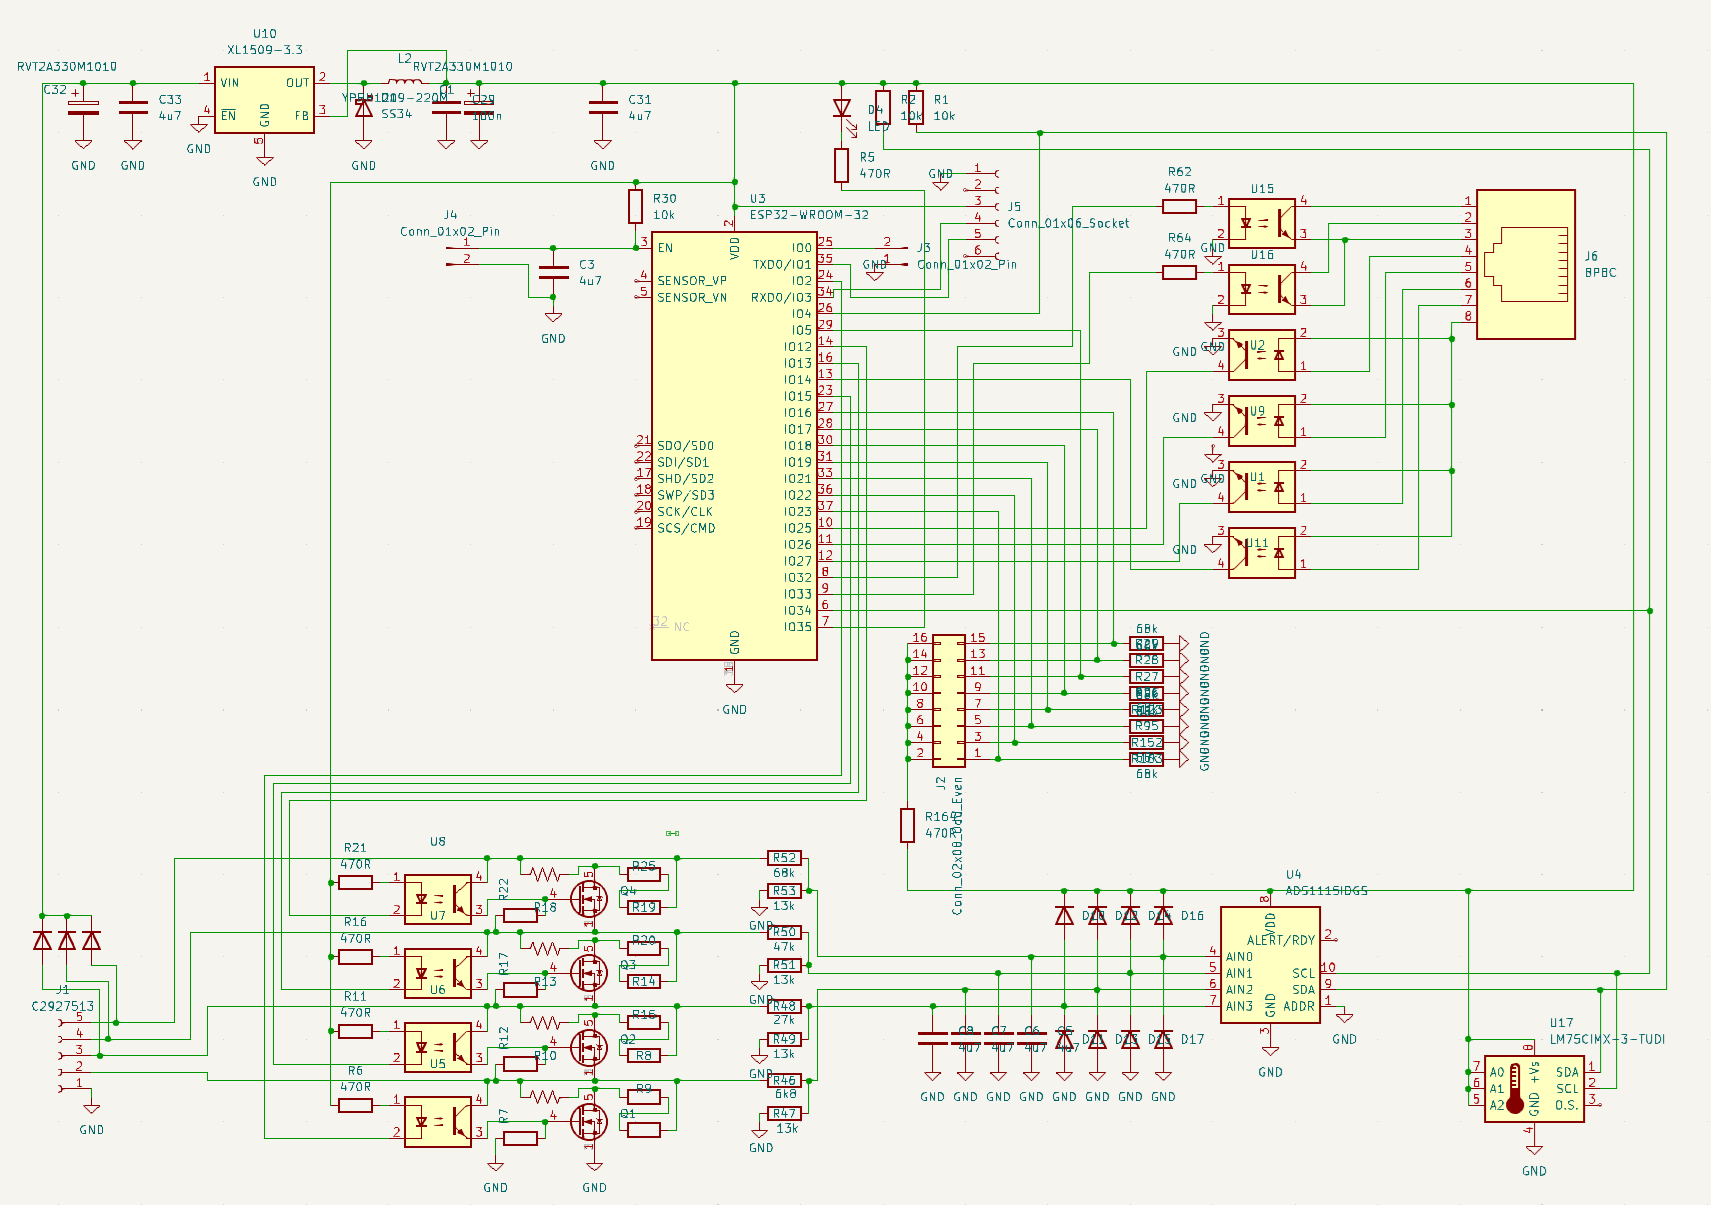Select the GND symbol below ESP32 module
The width and height of the screenshot is (1711, 1205).
(734, 686)
